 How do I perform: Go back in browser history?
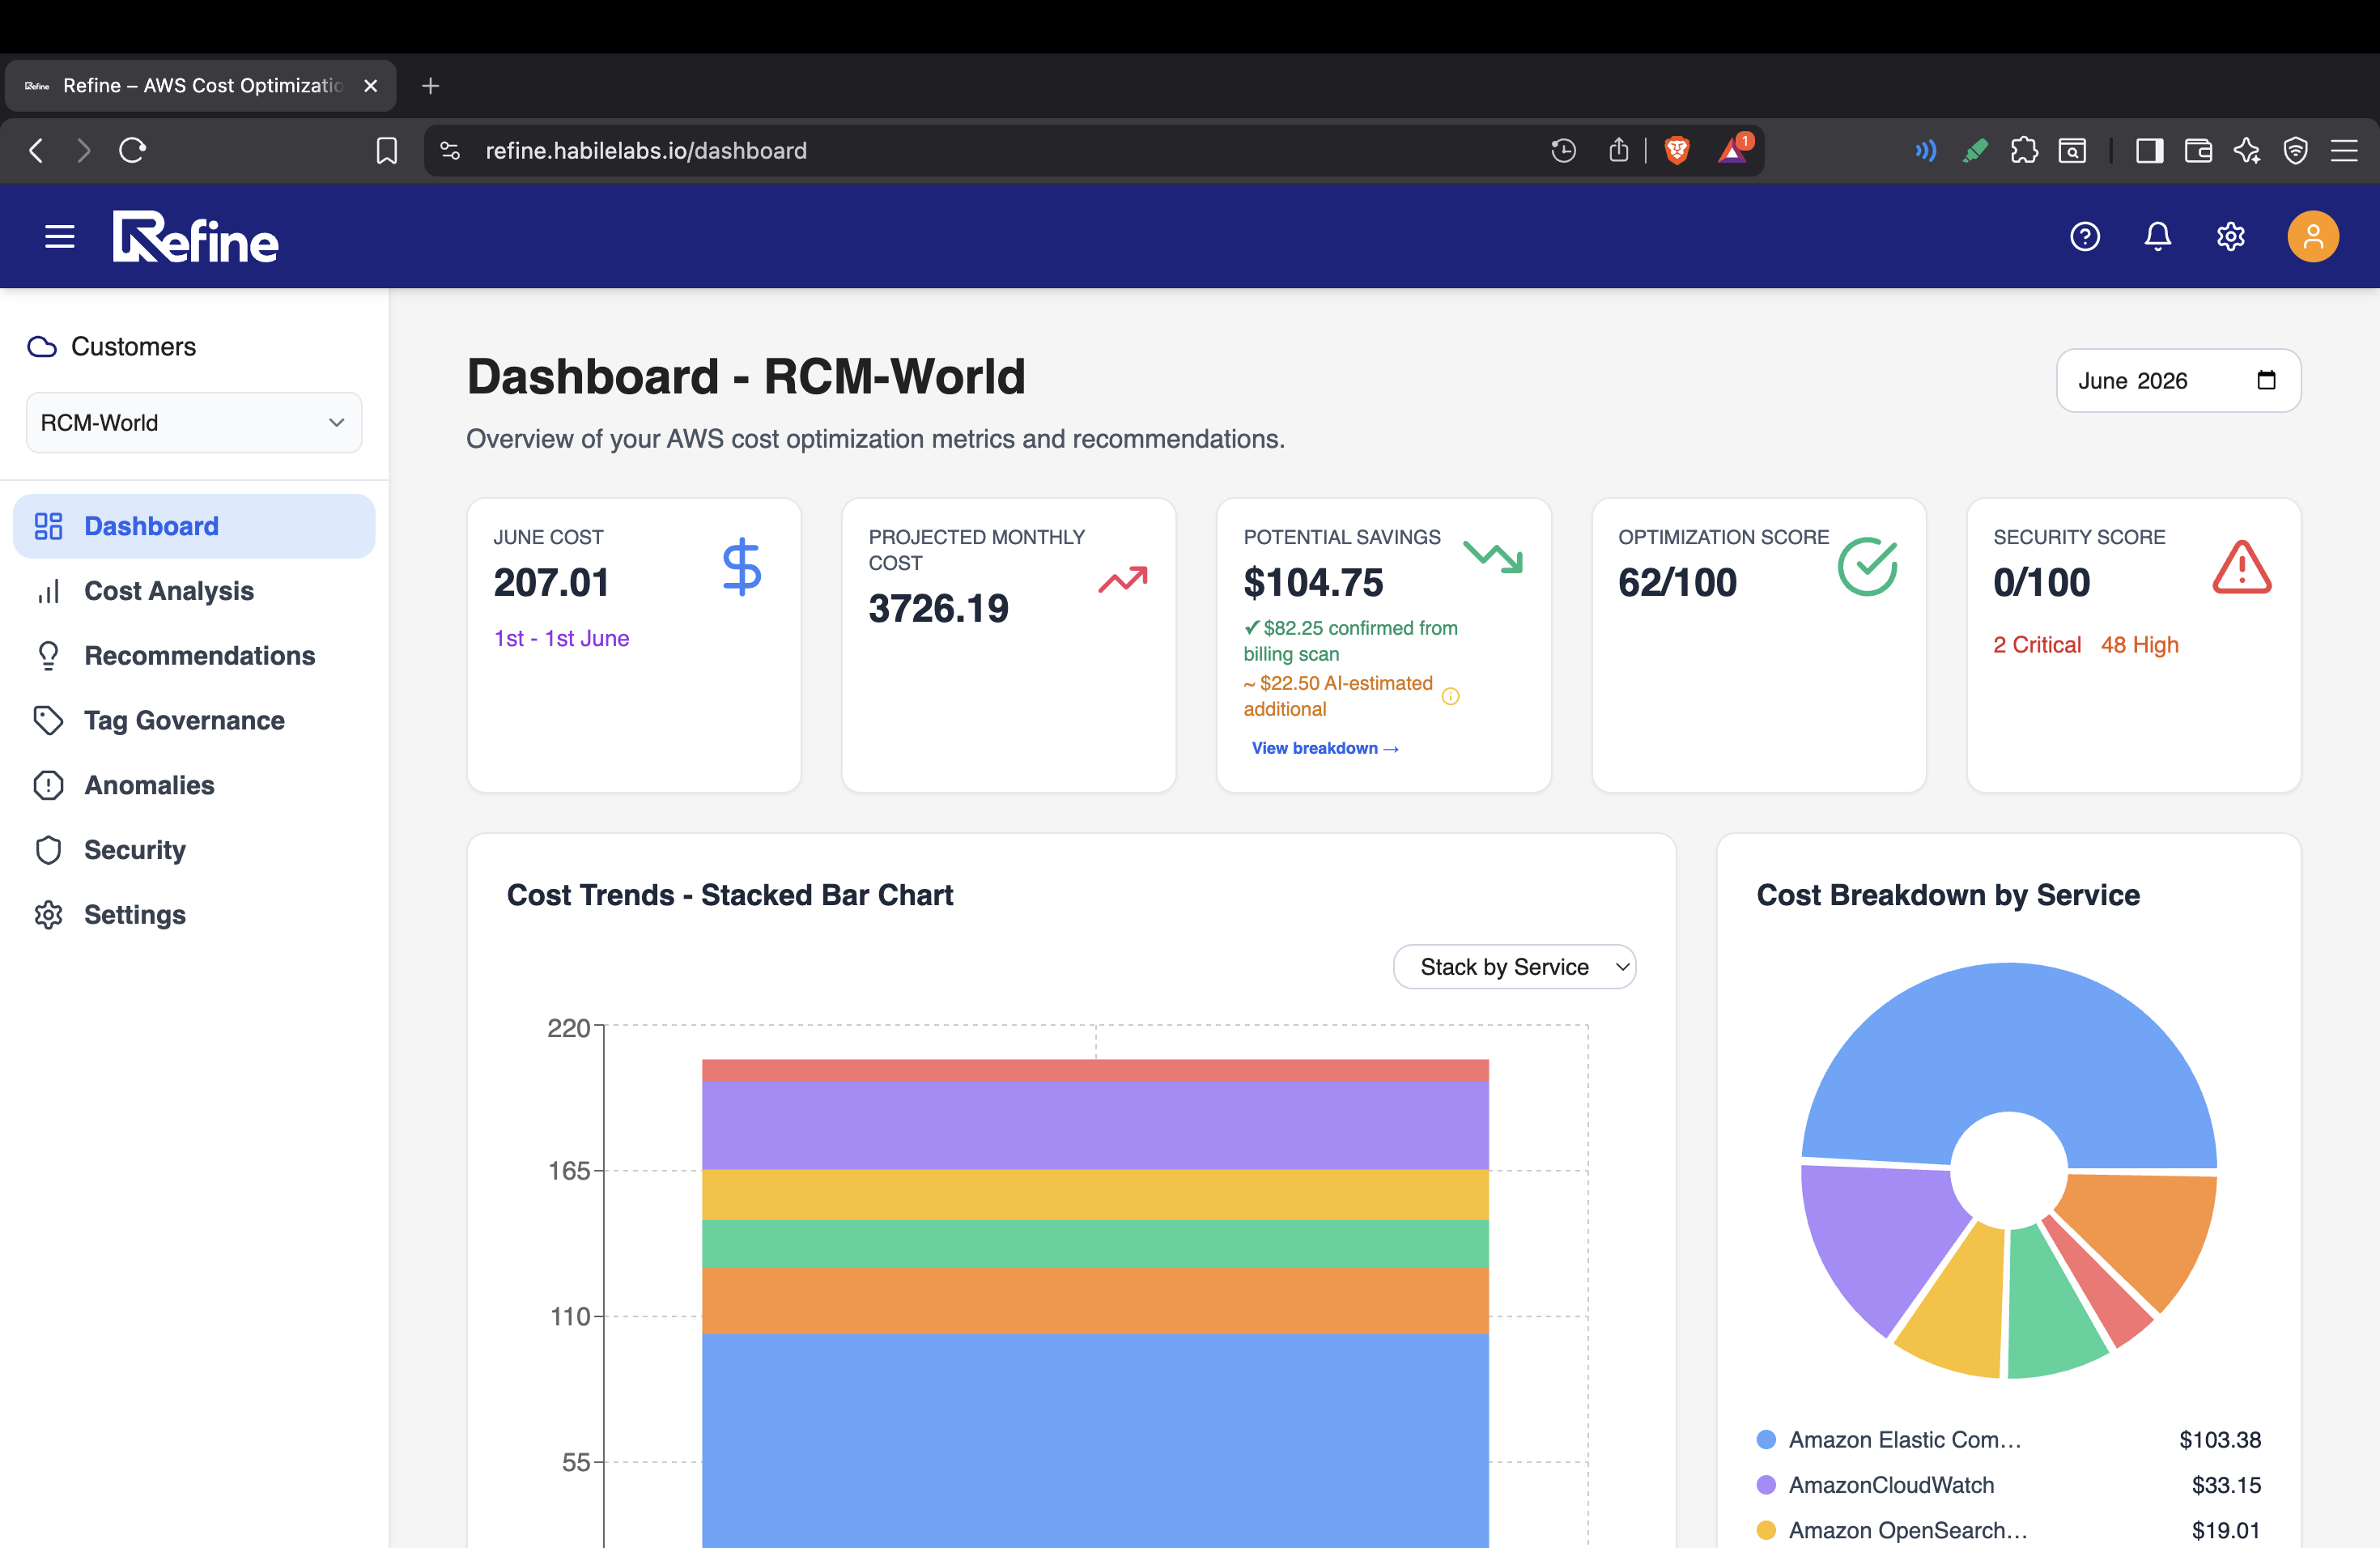point(36,150)
